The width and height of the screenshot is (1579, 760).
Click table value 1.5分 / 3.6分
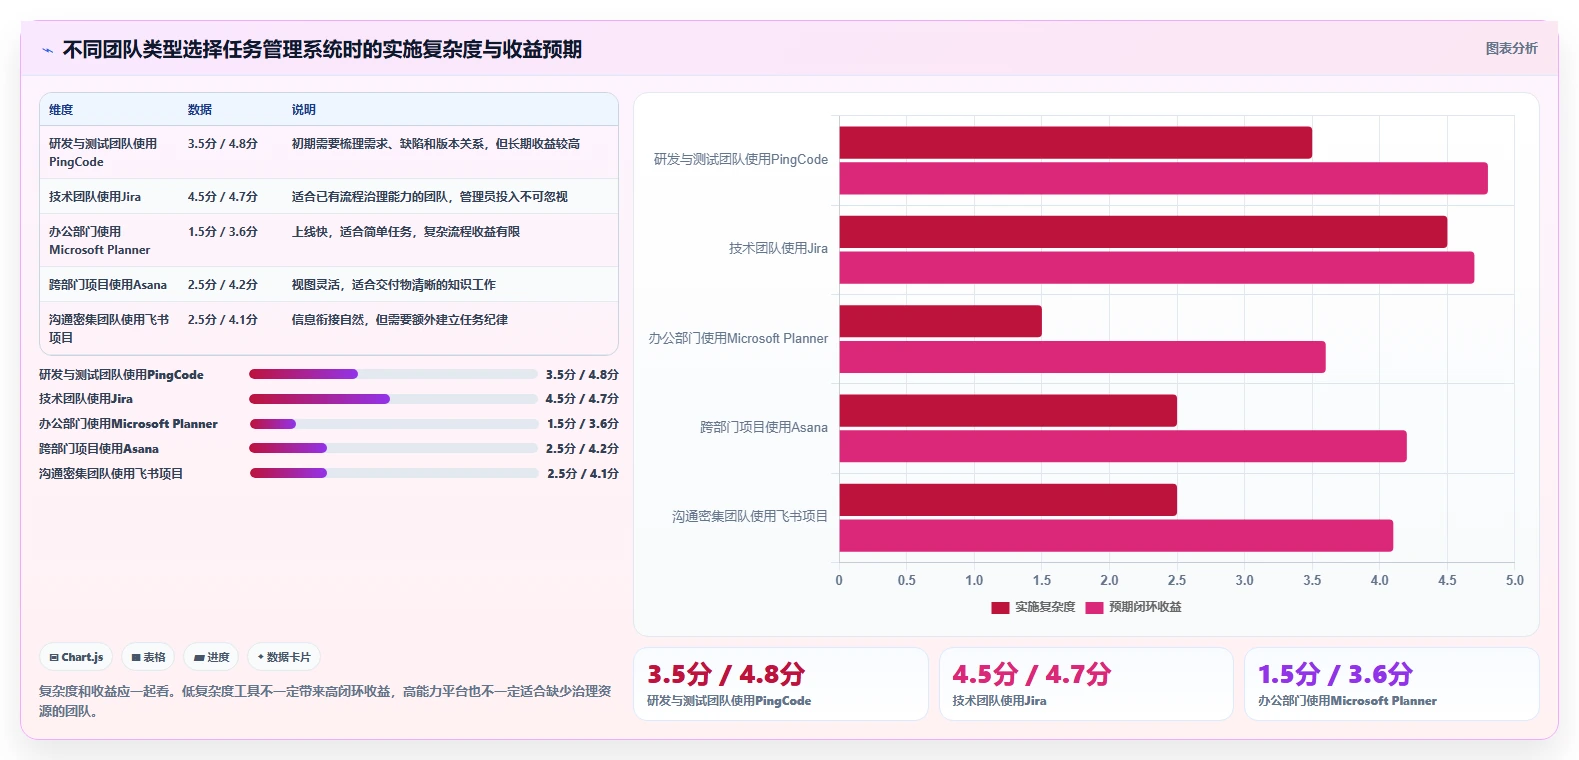tap(223, 232)
